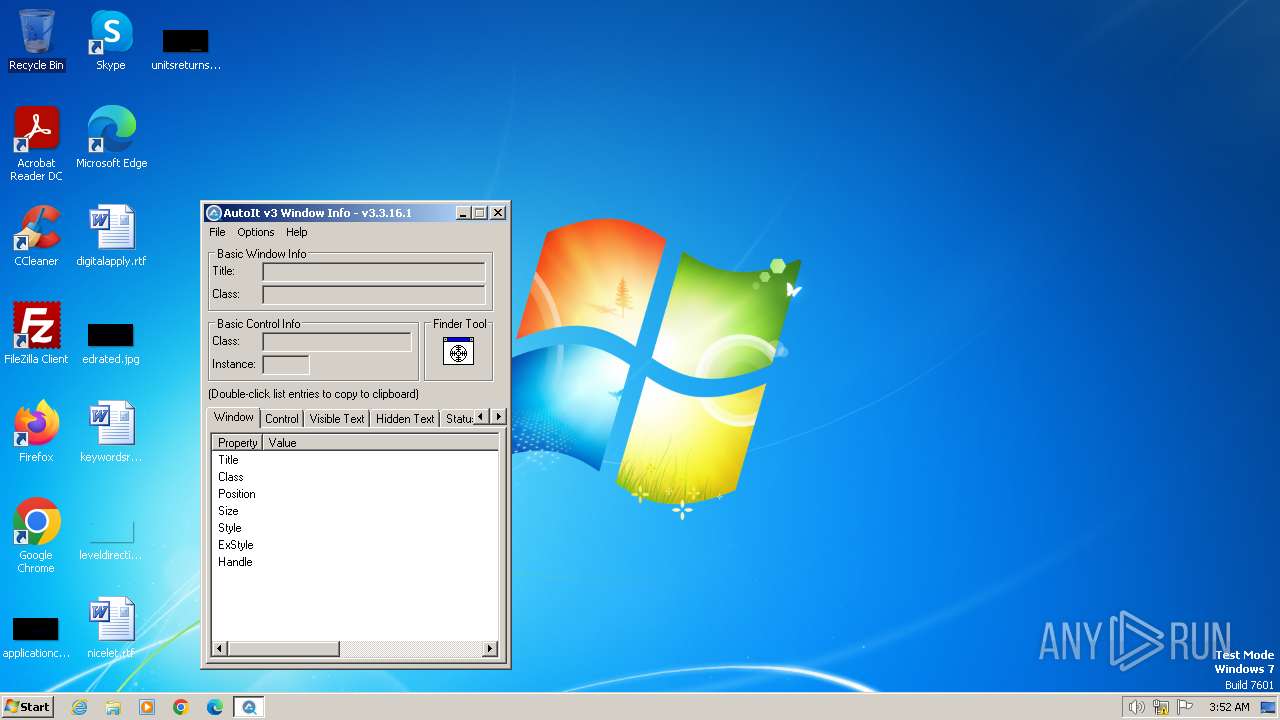Click the clock showing 3:52 AM
Screen dimensions: 1280x720
coord(1229,707)
